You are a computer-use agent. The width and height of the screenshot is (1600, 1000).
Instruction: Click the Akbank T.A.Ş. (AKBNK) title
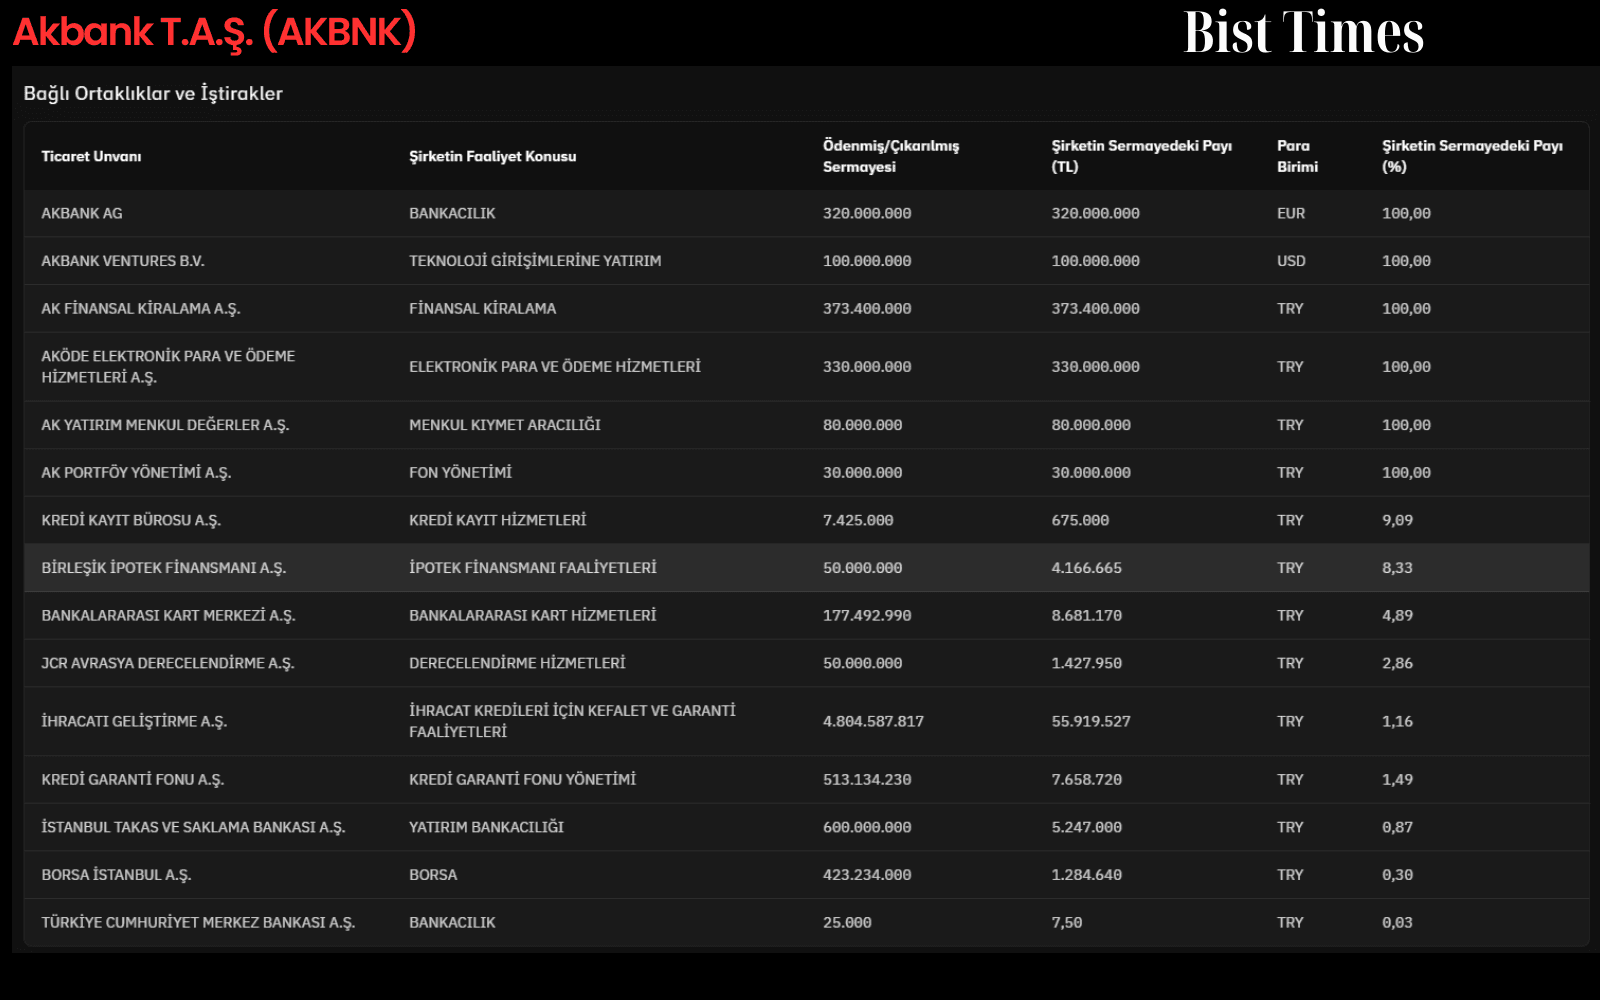click(x=214, y=32)
